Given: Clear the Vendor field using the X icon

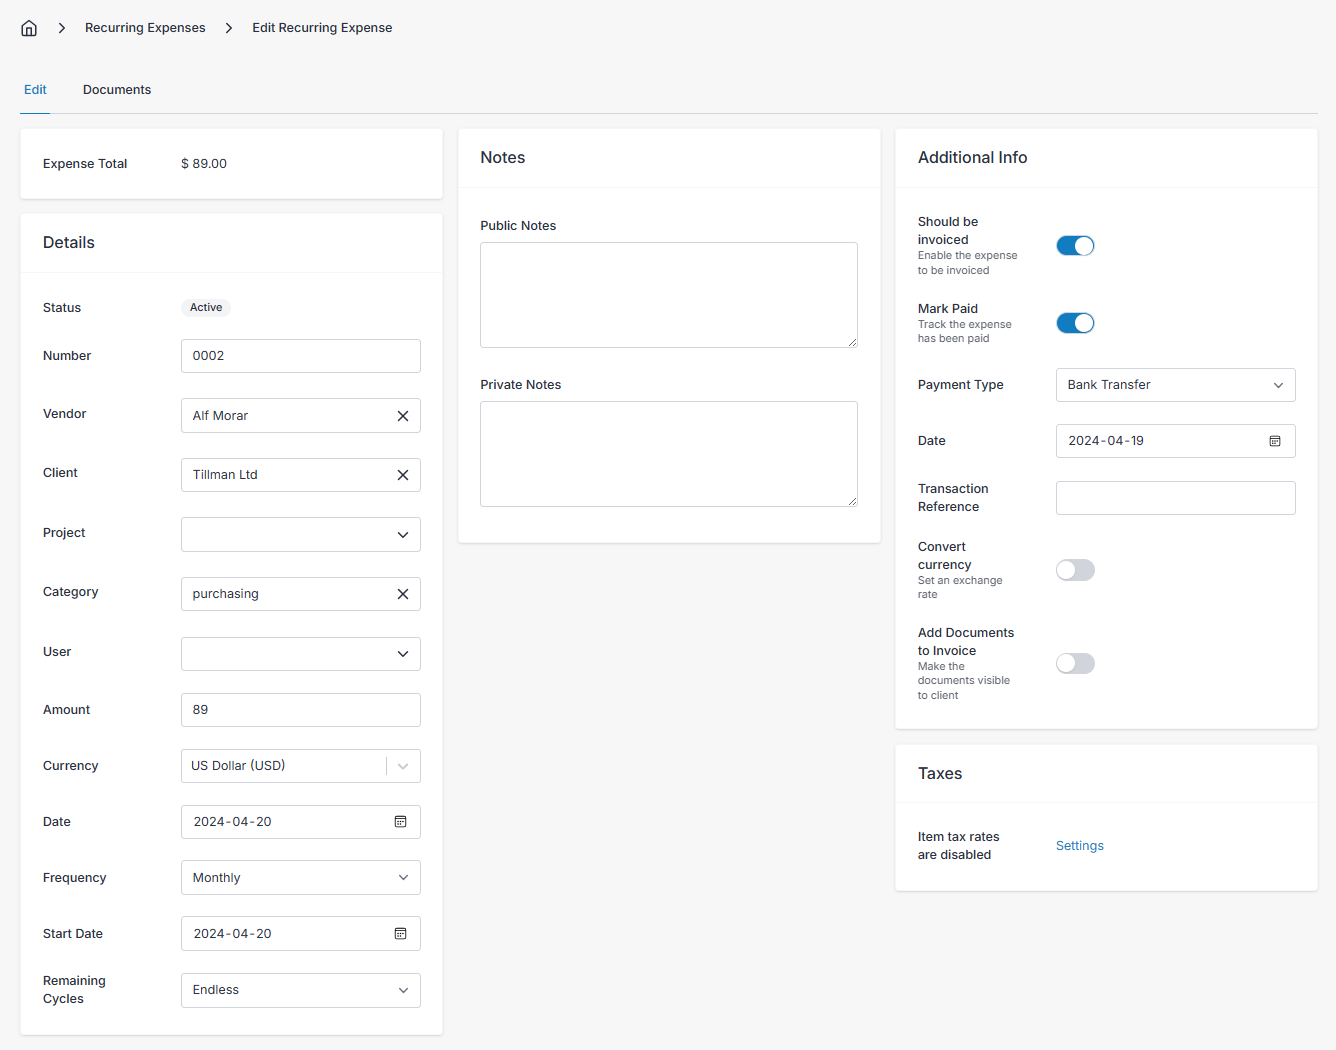Looking at the screenshot, I should (403, 415).
